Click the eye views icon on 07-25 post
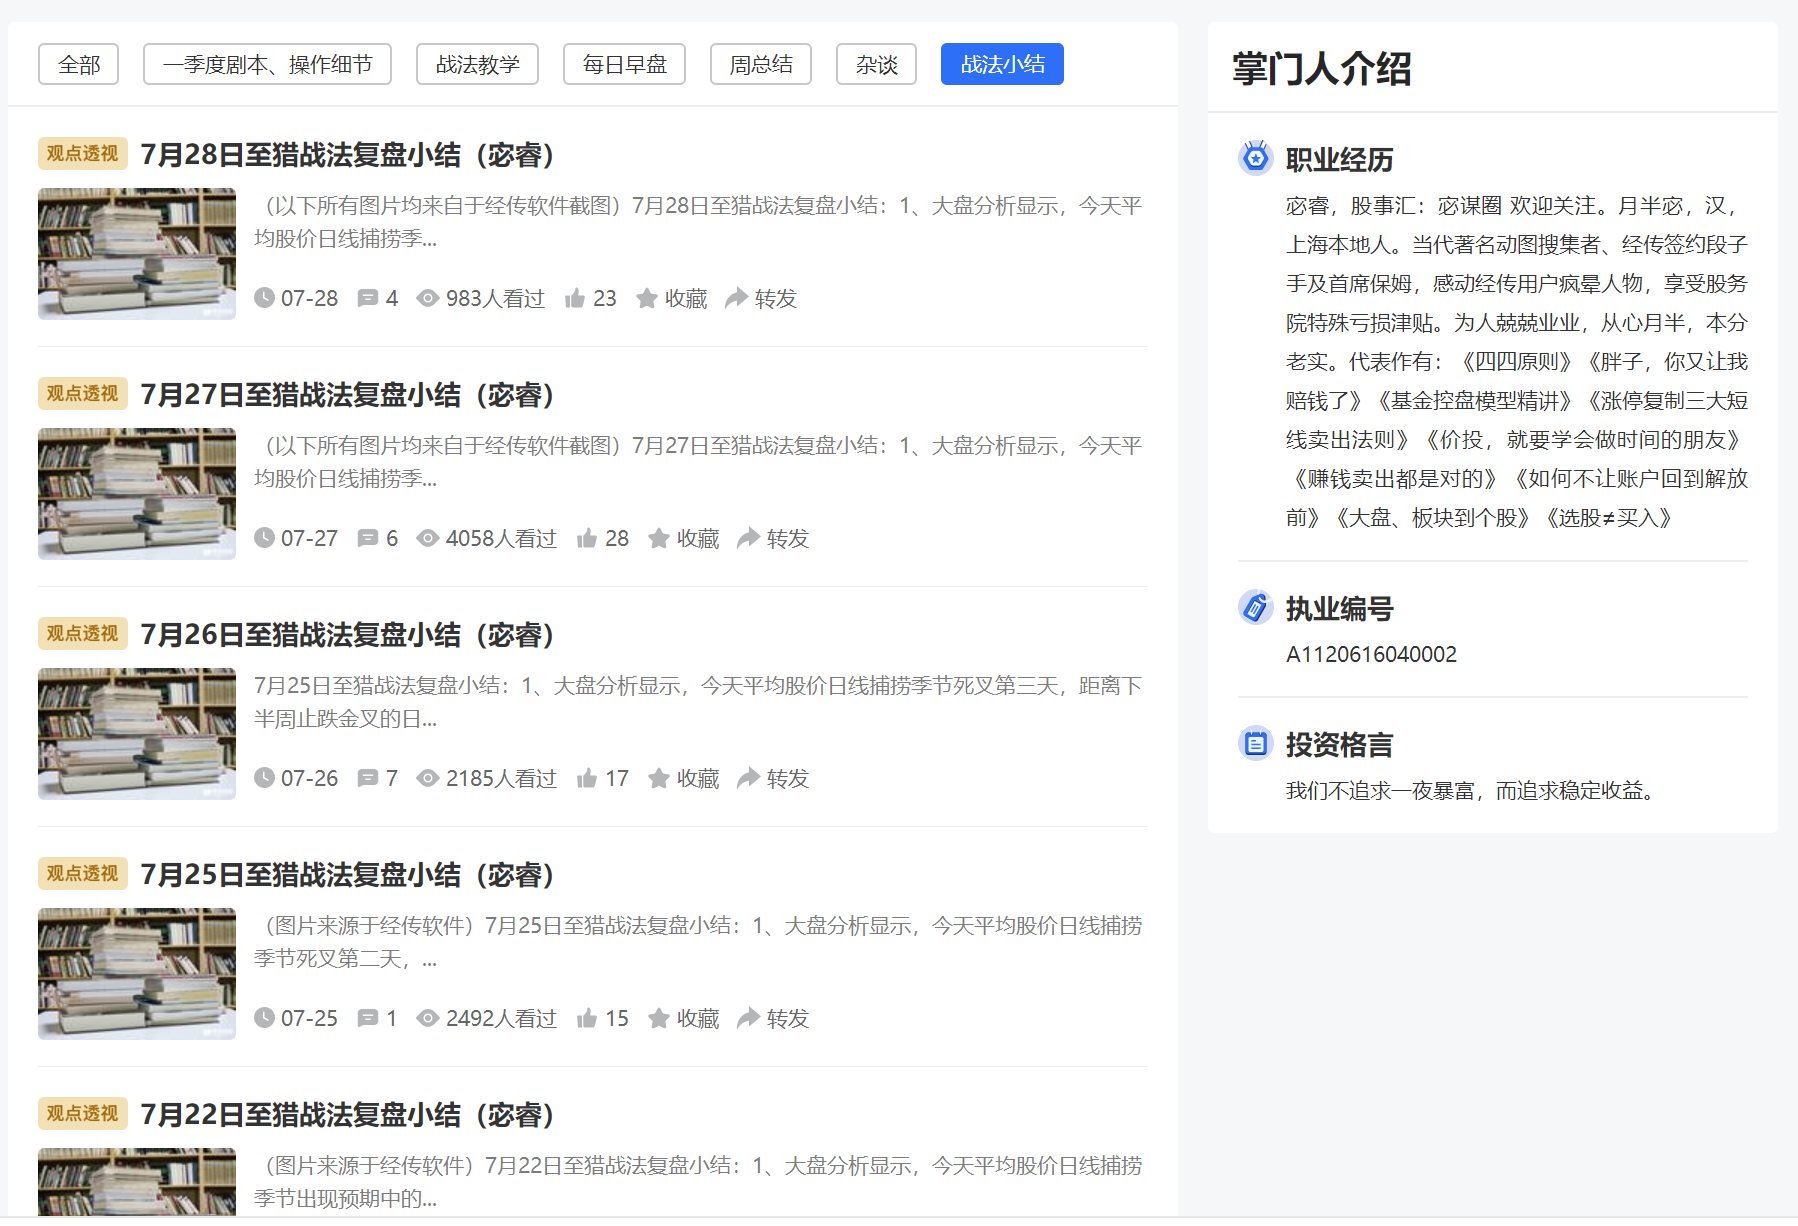The height and width of the screenshot is (1226, 1798). pos(428,1018)
